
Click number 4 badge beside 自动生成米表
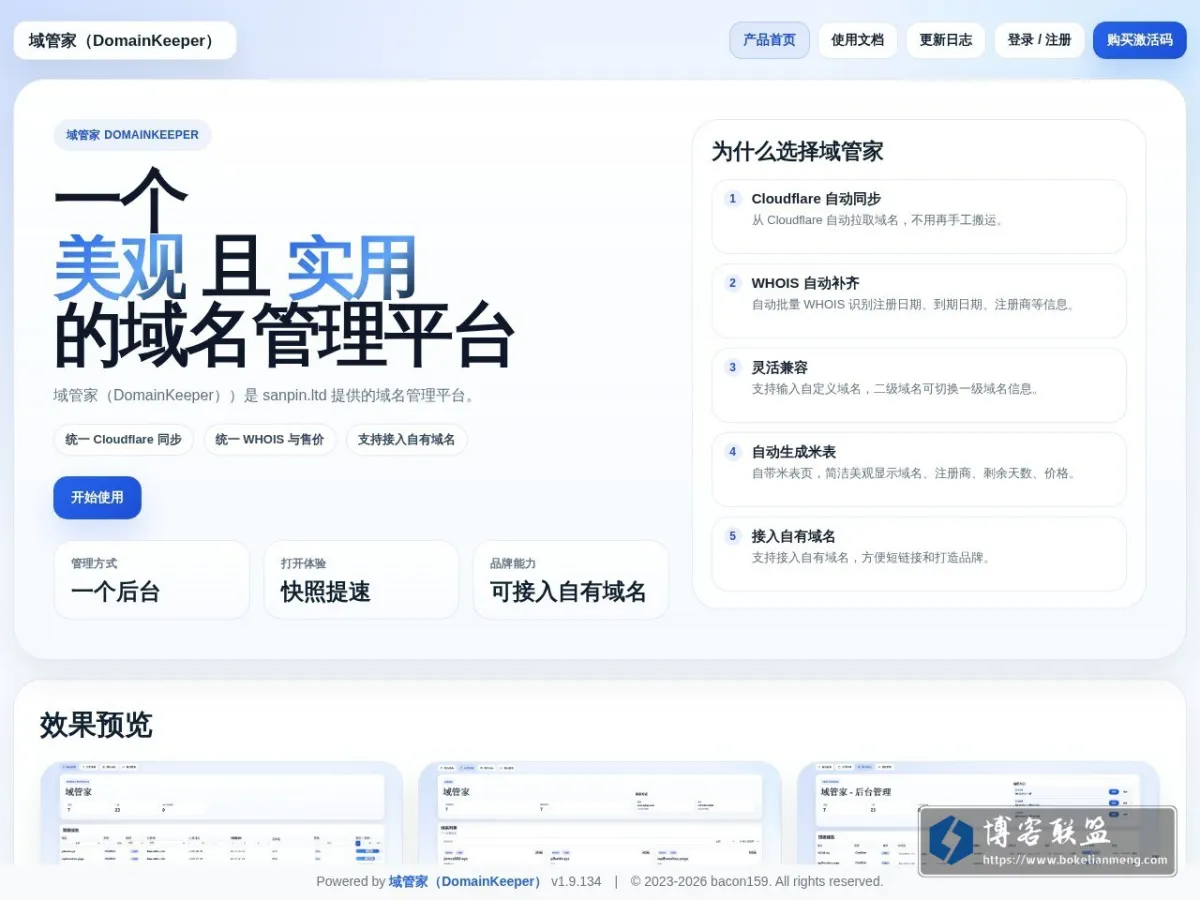pos(733,452)
